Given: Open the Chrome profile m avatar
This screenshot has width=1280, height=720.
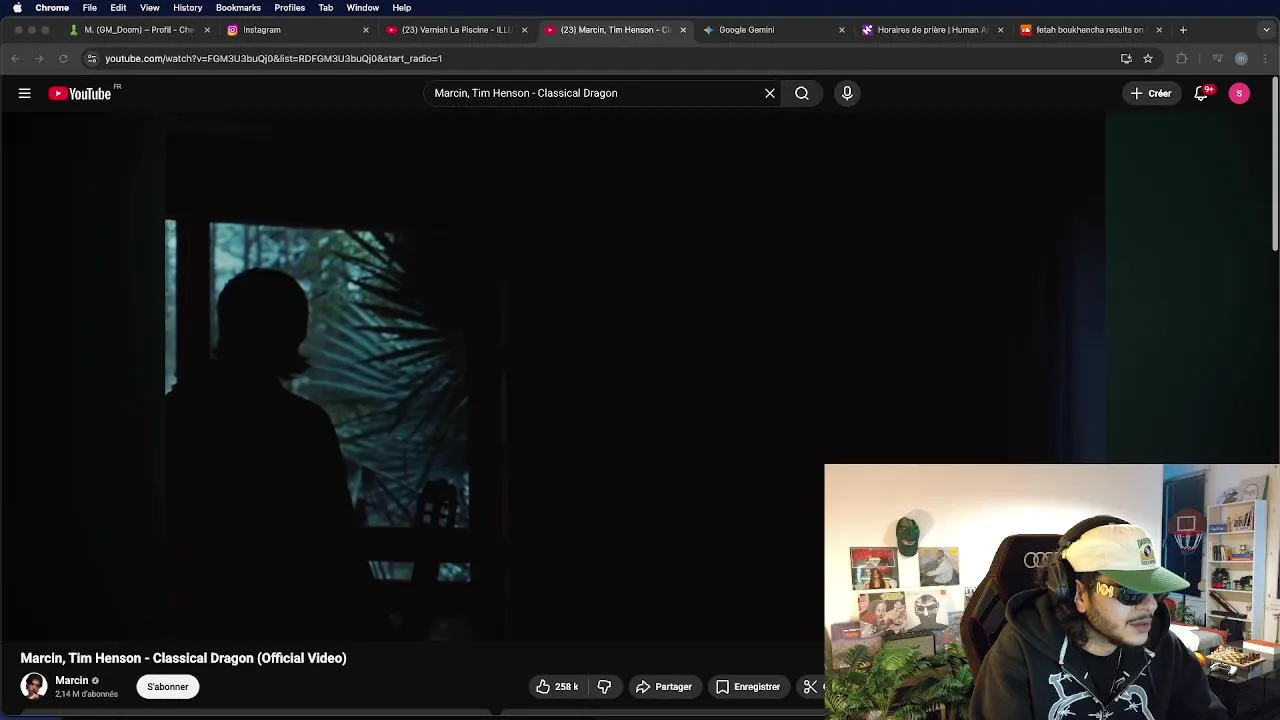Looking at the screenshot, I should click(1241, 58).
